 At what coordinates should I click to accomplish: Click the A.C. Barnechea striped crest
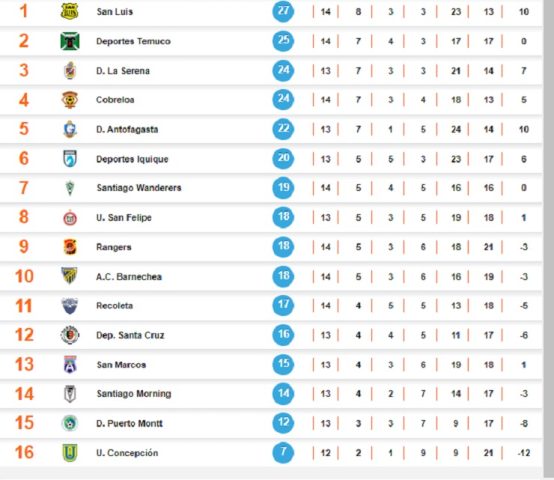pyautogui.click(x=70, y=276)
